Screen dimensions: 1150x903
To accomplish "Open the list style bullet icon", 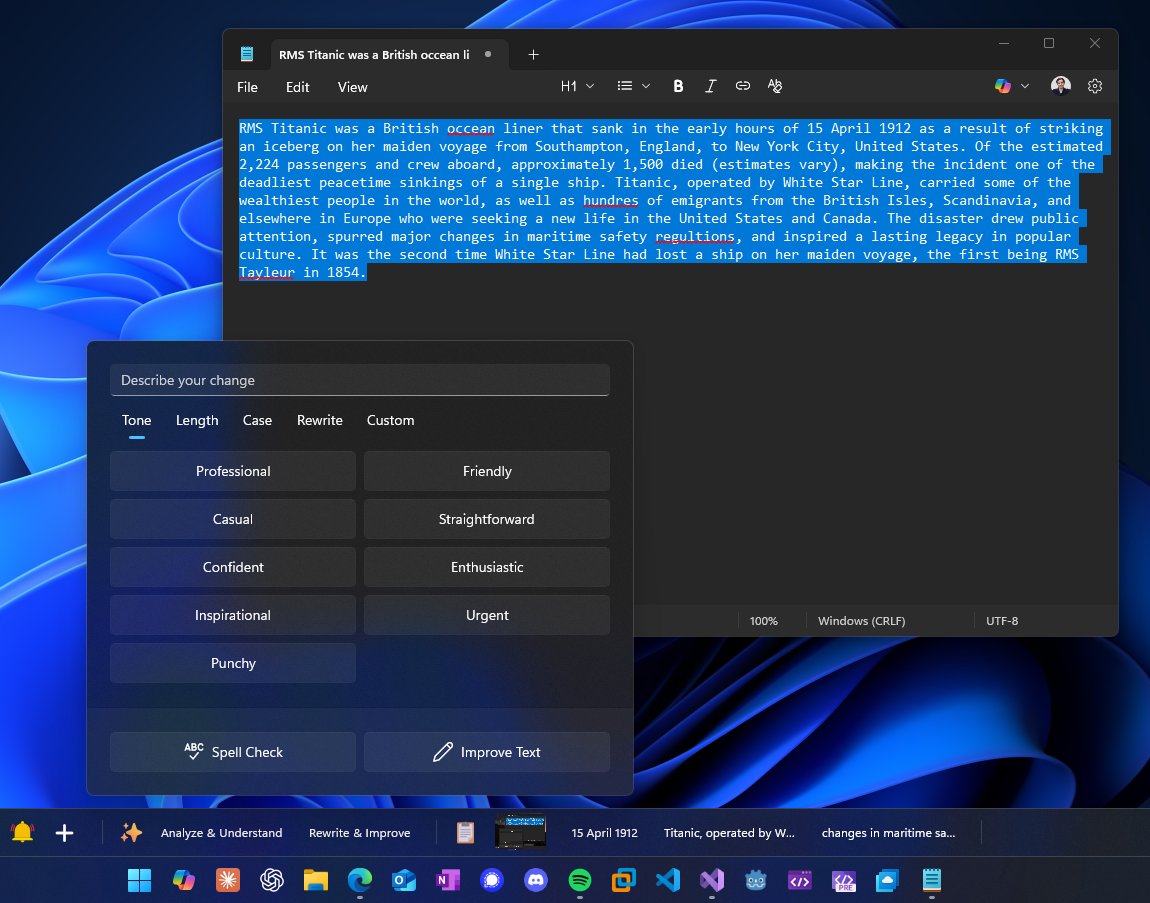I will pyautogui.click(x=625, y=87).
